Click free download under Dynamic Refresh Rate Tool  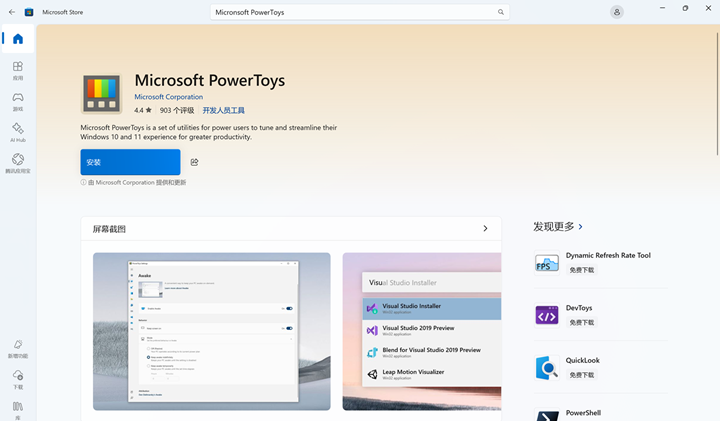[x=582, y=270]
